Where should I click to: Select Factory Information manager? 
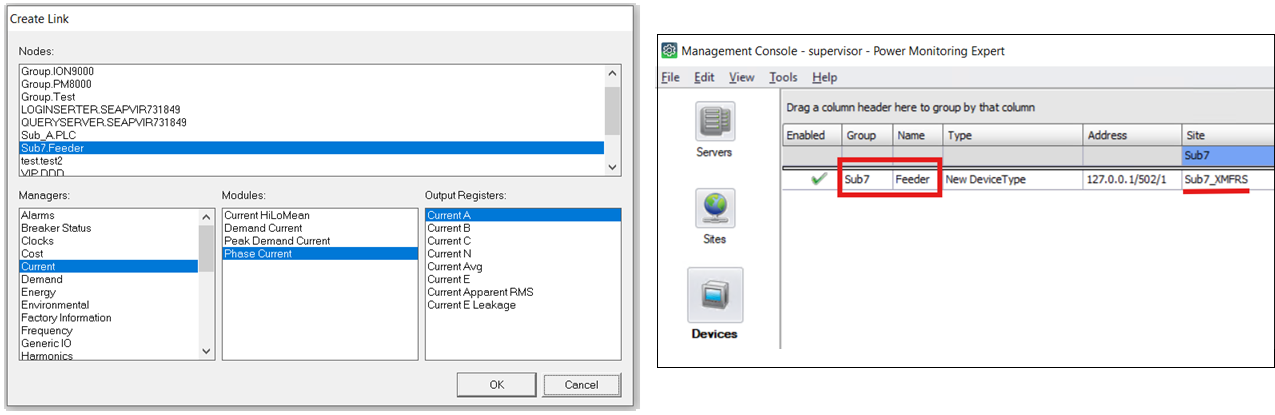pyautogui.click(x=109, y=318)
